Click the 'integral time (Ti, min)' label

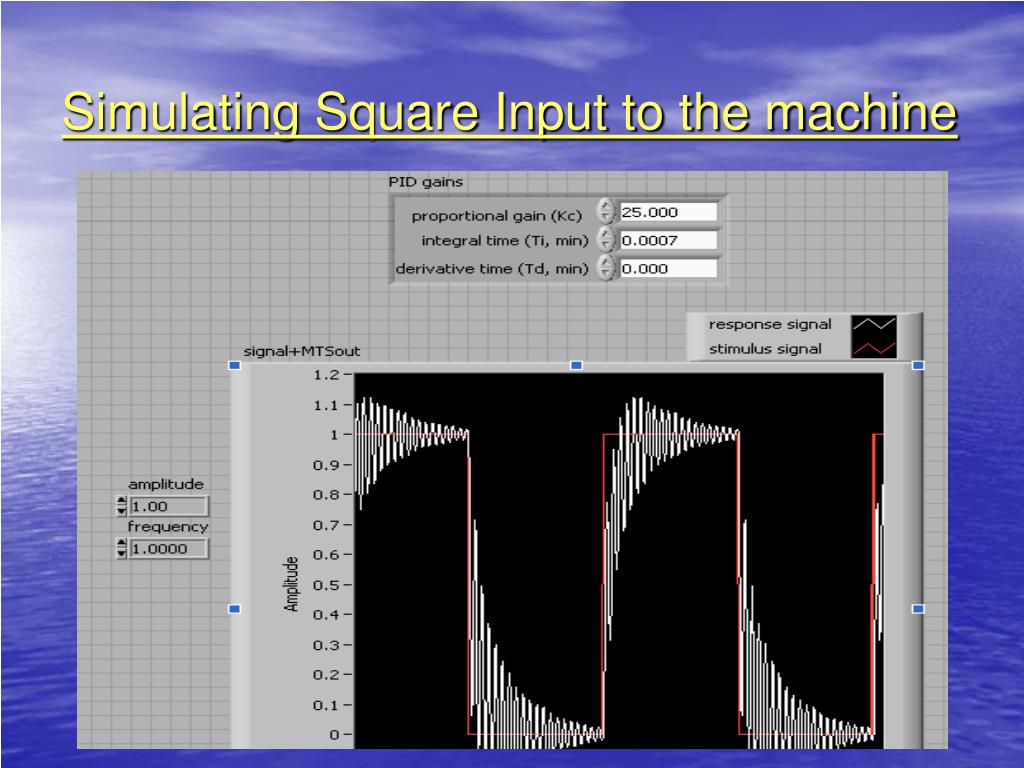pos(505,240)
